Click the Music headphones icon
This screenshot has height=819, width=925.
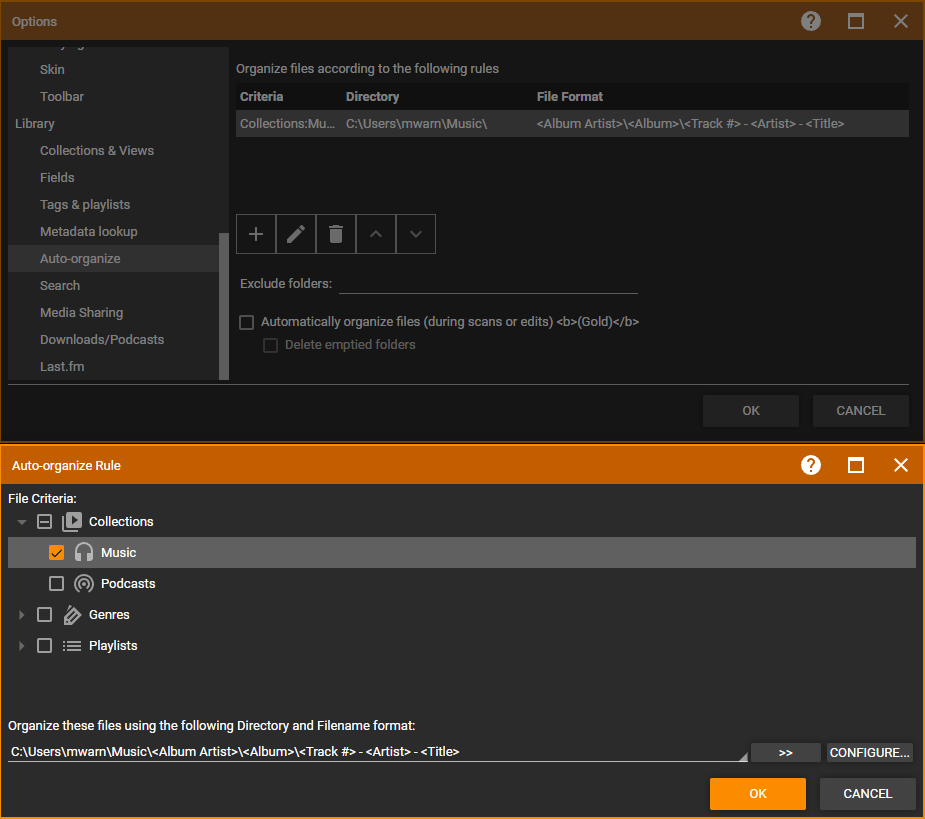(84, 552)
